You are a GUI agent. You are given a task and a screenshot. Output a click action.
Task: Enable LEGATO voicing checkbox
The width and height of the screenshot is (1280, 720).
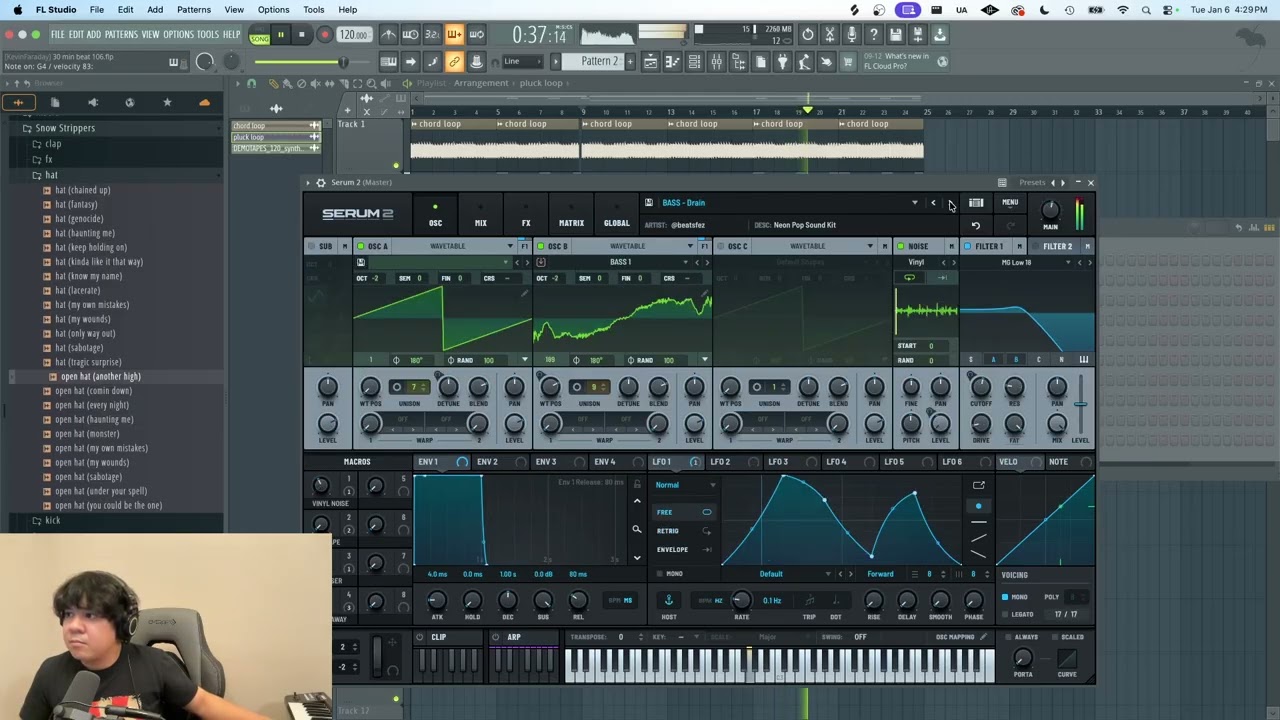point(1005,614)
